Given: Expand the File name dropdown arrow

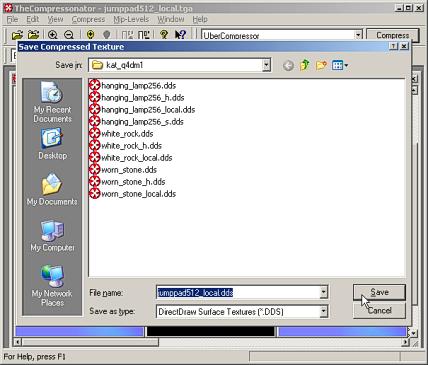Looking at the screenshot, I should point(323,293).
